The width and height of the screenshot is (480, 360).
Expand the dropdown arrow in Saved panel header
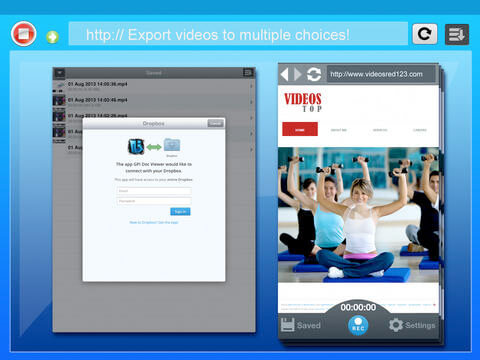tap(60, 72)
